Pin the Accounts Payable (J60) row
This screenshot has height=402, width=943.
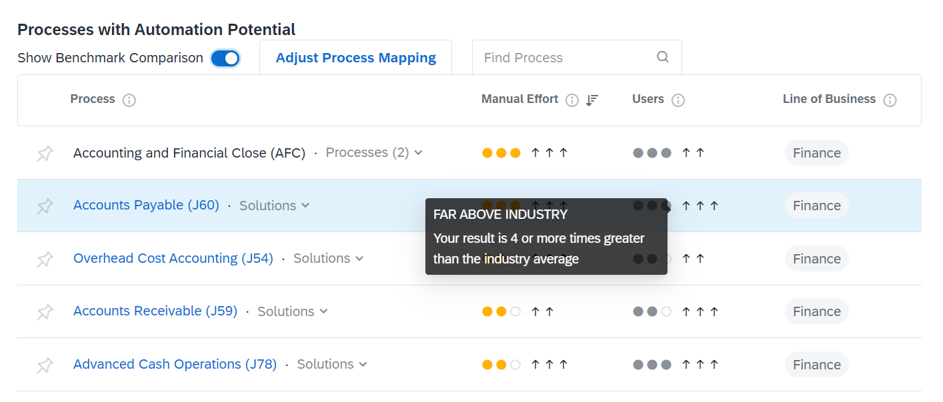pos(45,206)
